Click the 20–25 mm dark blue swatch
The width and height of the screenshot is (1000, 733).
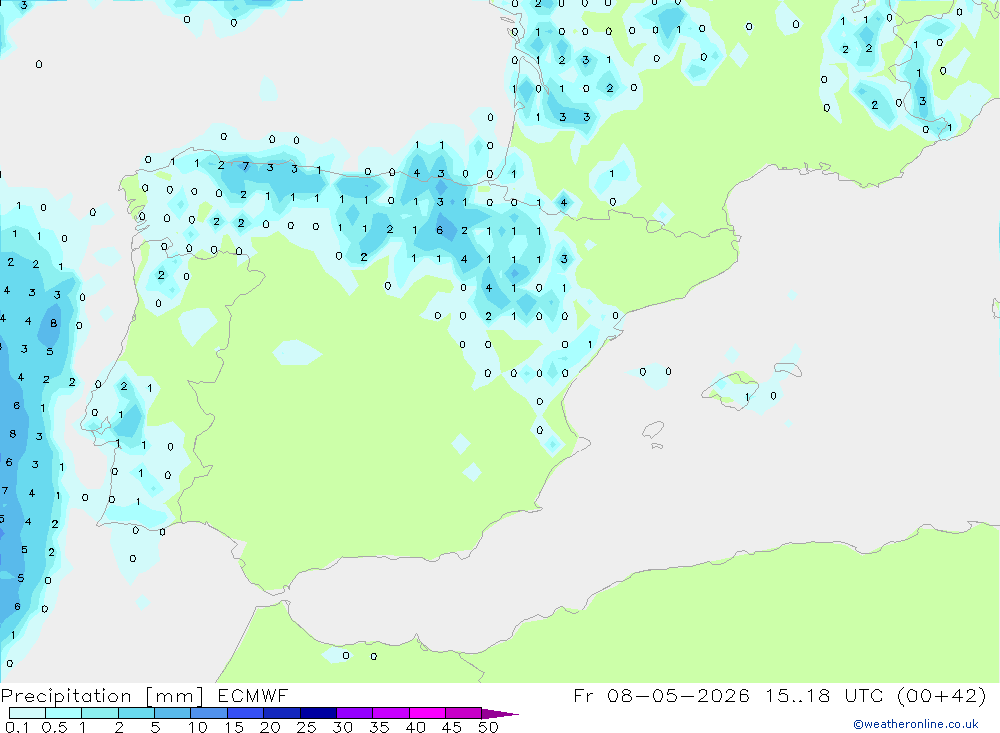coord(282,713)
